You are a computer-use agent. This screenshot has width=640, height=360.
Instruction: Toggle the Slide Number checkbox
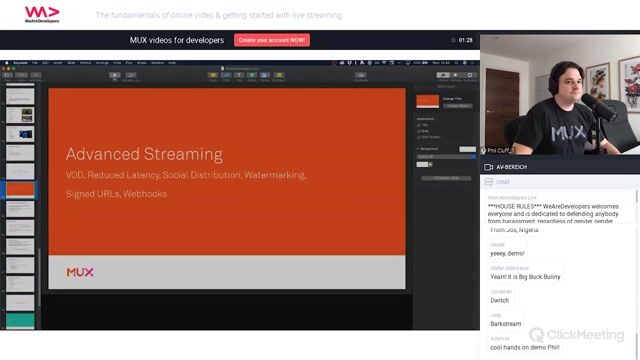[419, 137]
